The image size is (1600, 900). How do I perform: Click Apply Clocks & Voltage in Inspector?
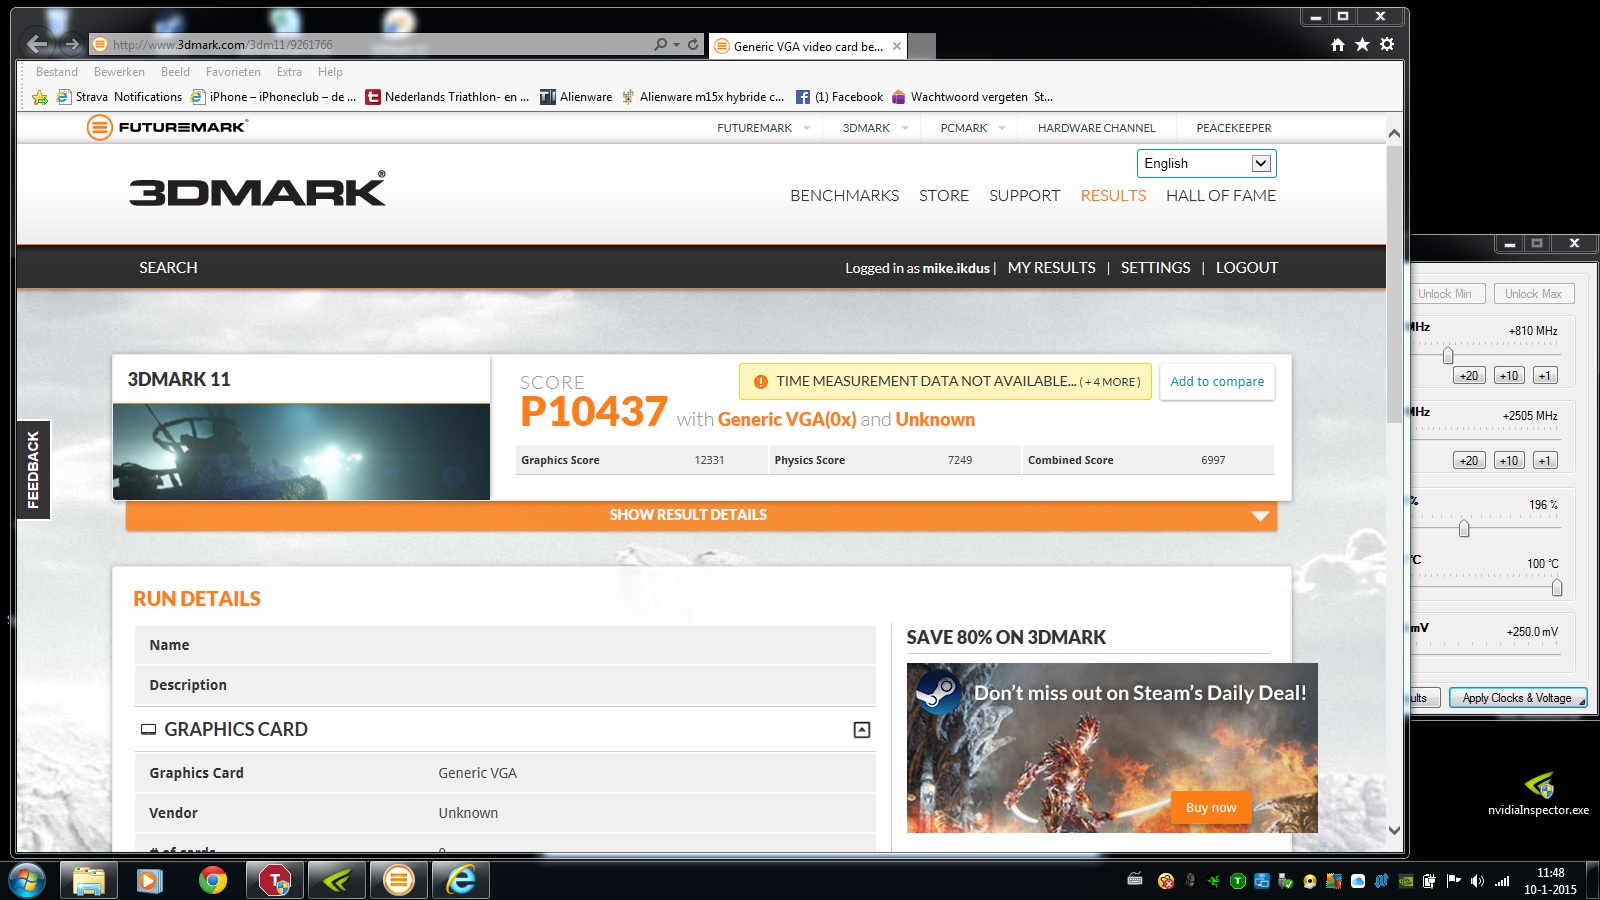pyautogui.click(x=1517, y=698)
